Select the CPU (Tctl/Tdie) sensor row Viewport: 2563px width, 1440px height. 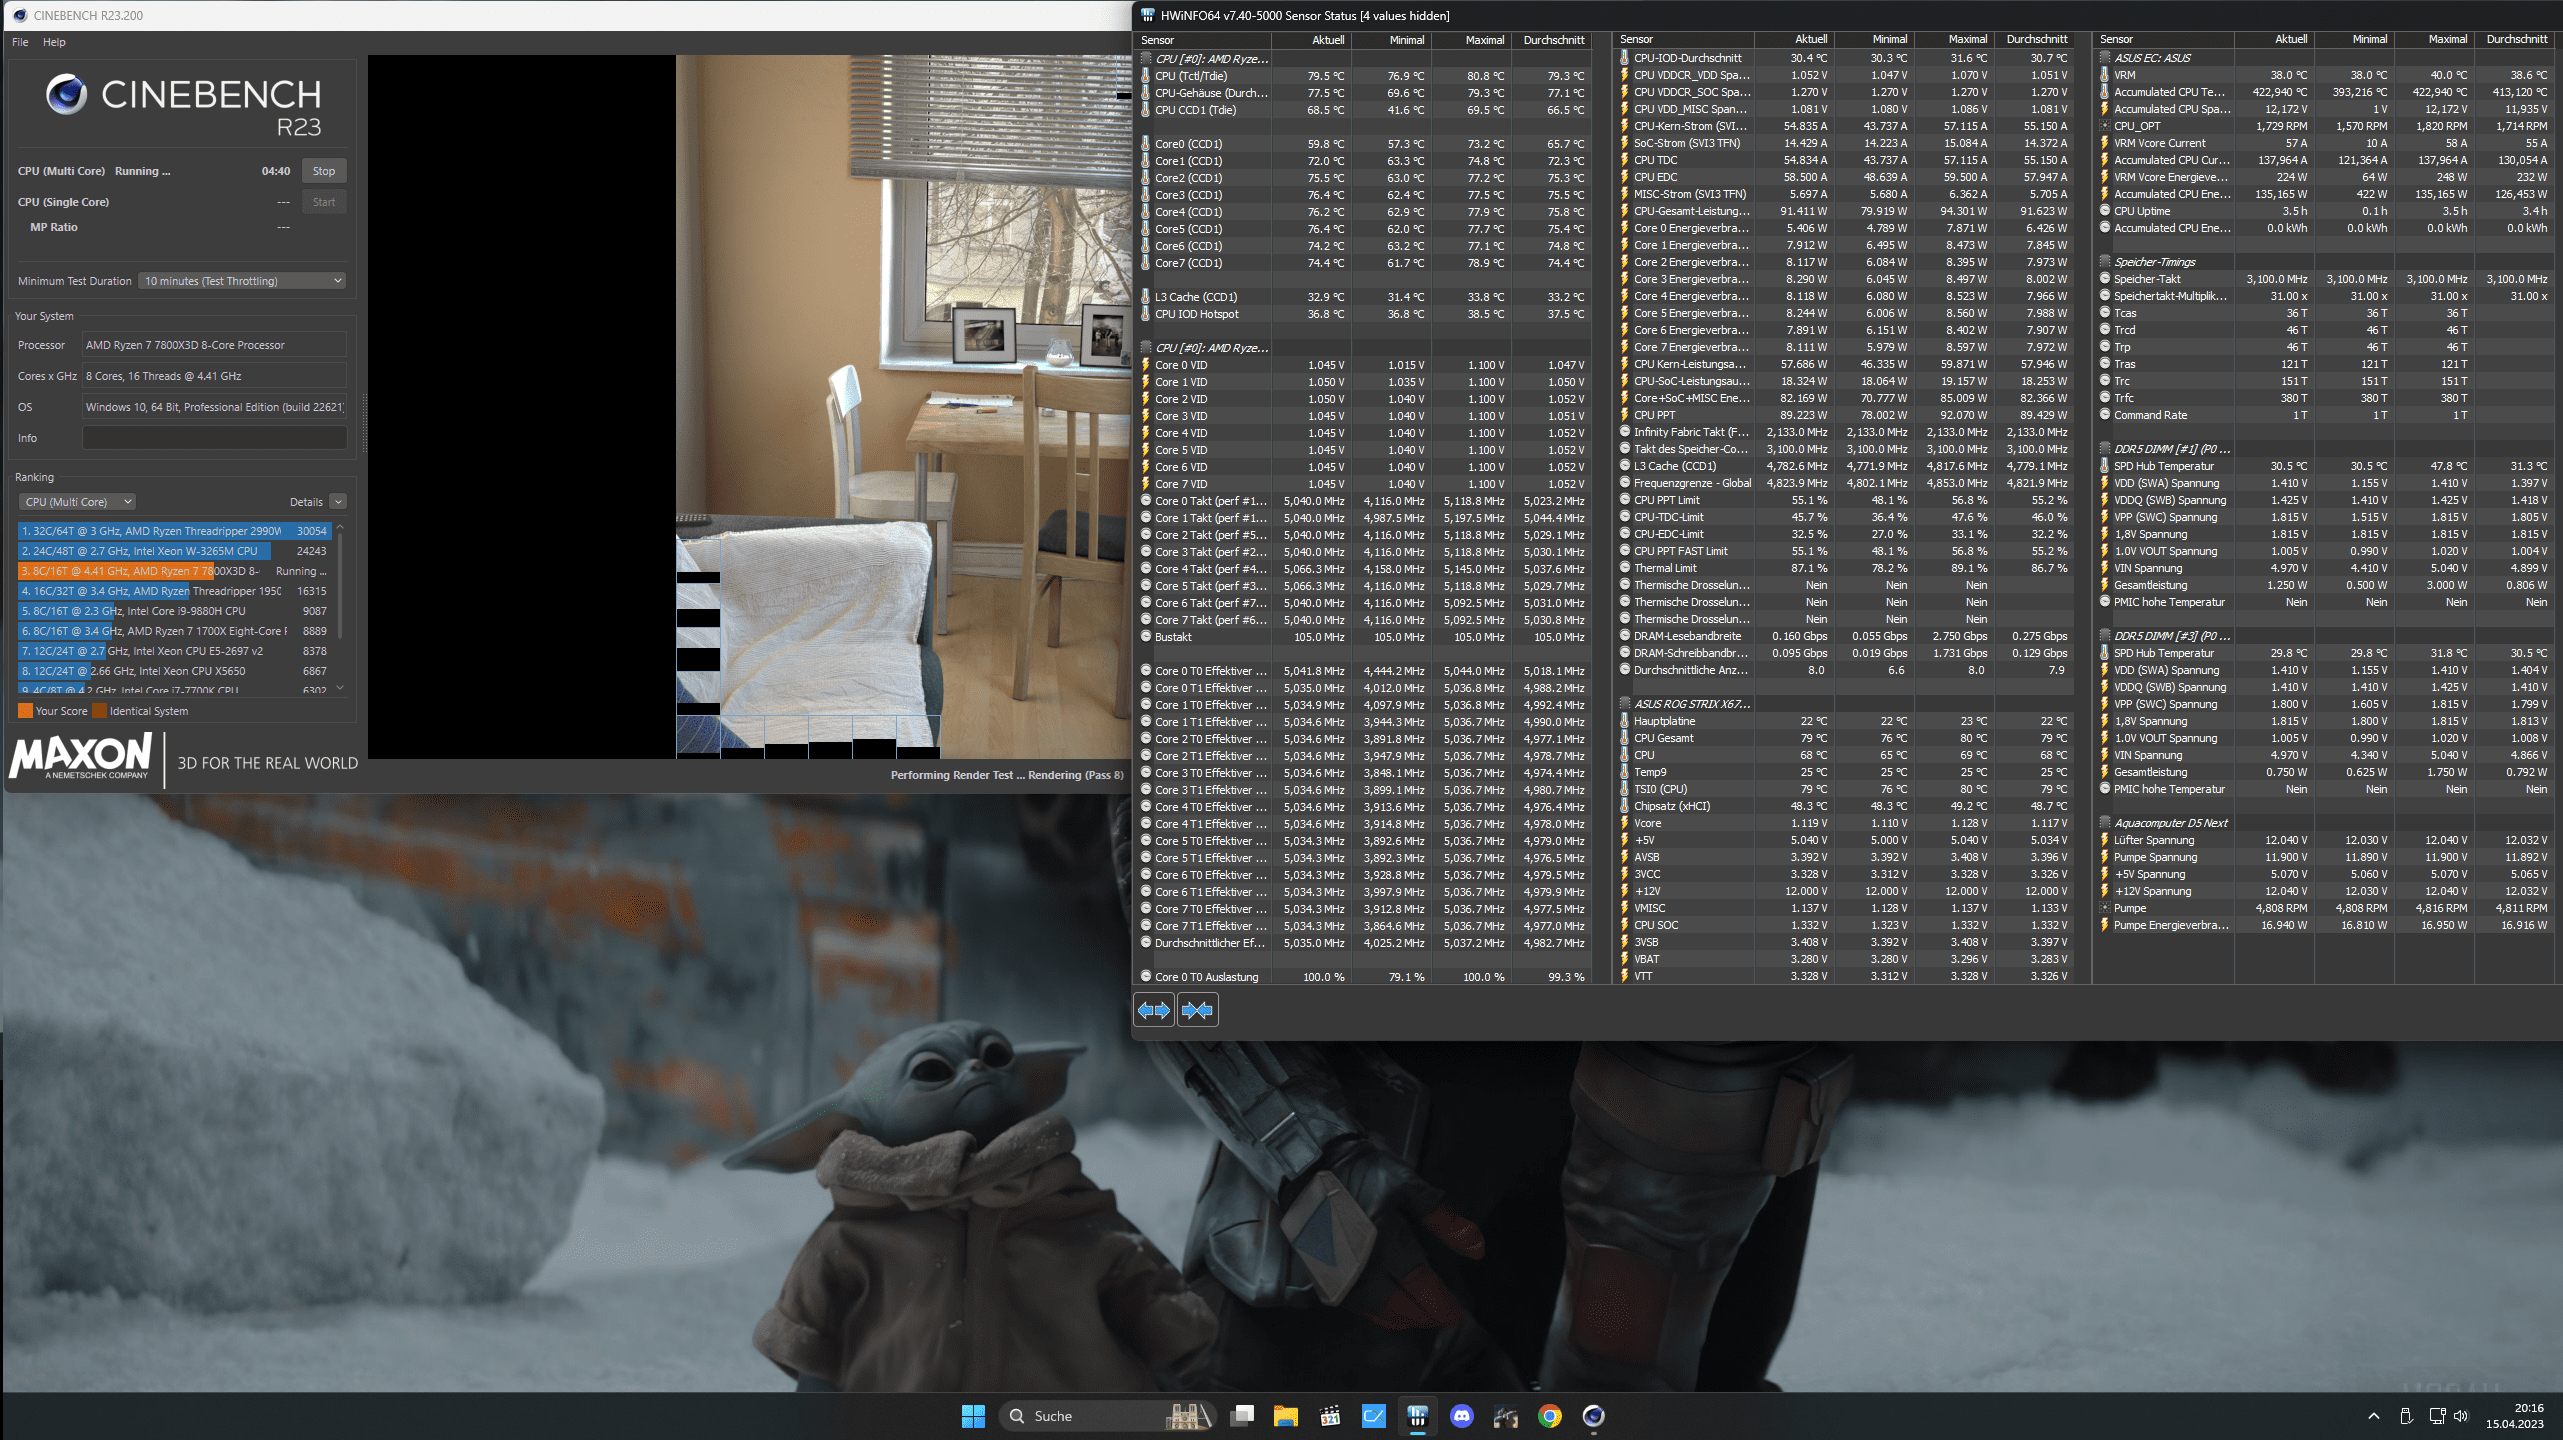1365,76
